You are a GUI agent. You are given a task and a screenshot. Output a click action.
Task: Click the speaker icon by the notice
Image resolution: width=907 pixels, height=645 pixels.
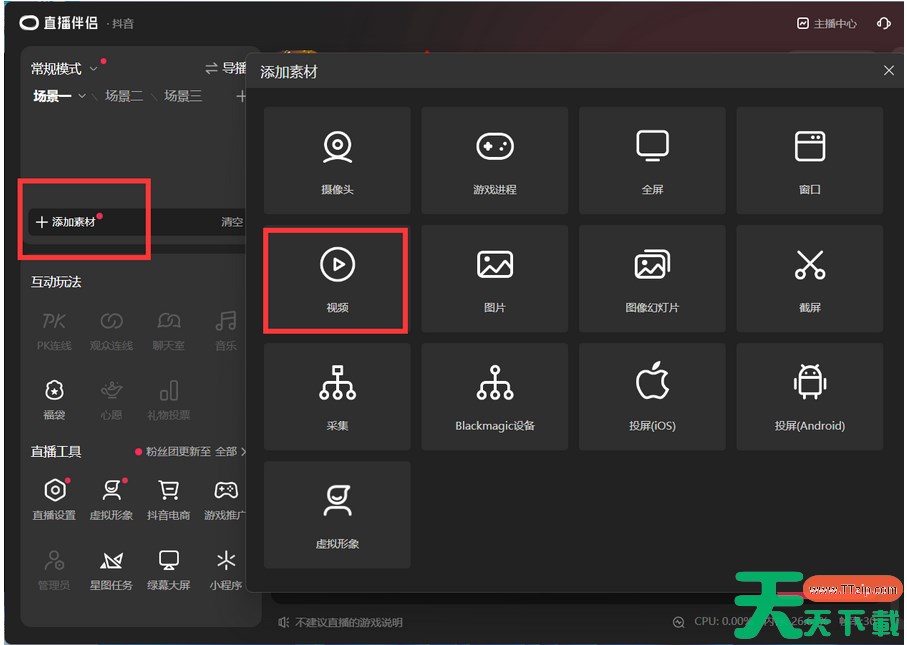point(283,622)
